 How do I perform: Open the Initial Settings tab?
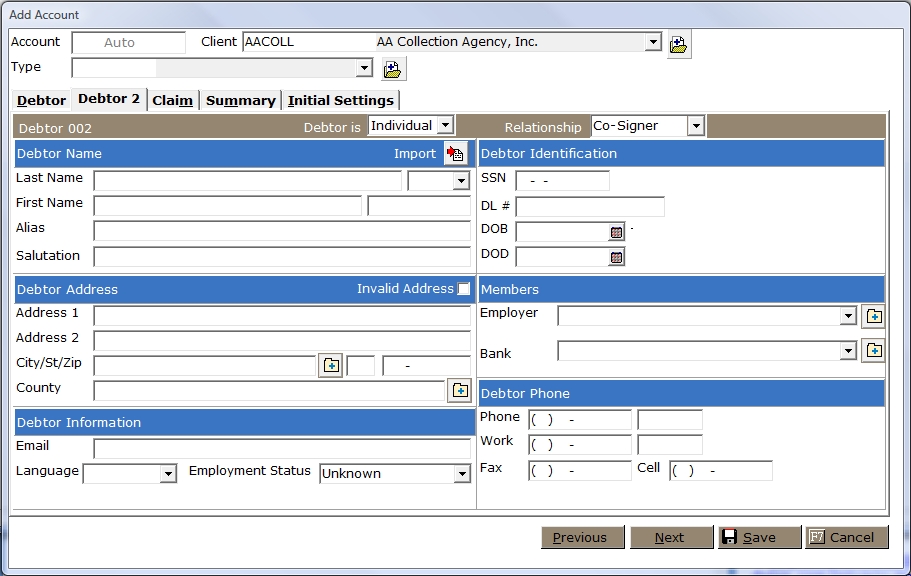341,100
